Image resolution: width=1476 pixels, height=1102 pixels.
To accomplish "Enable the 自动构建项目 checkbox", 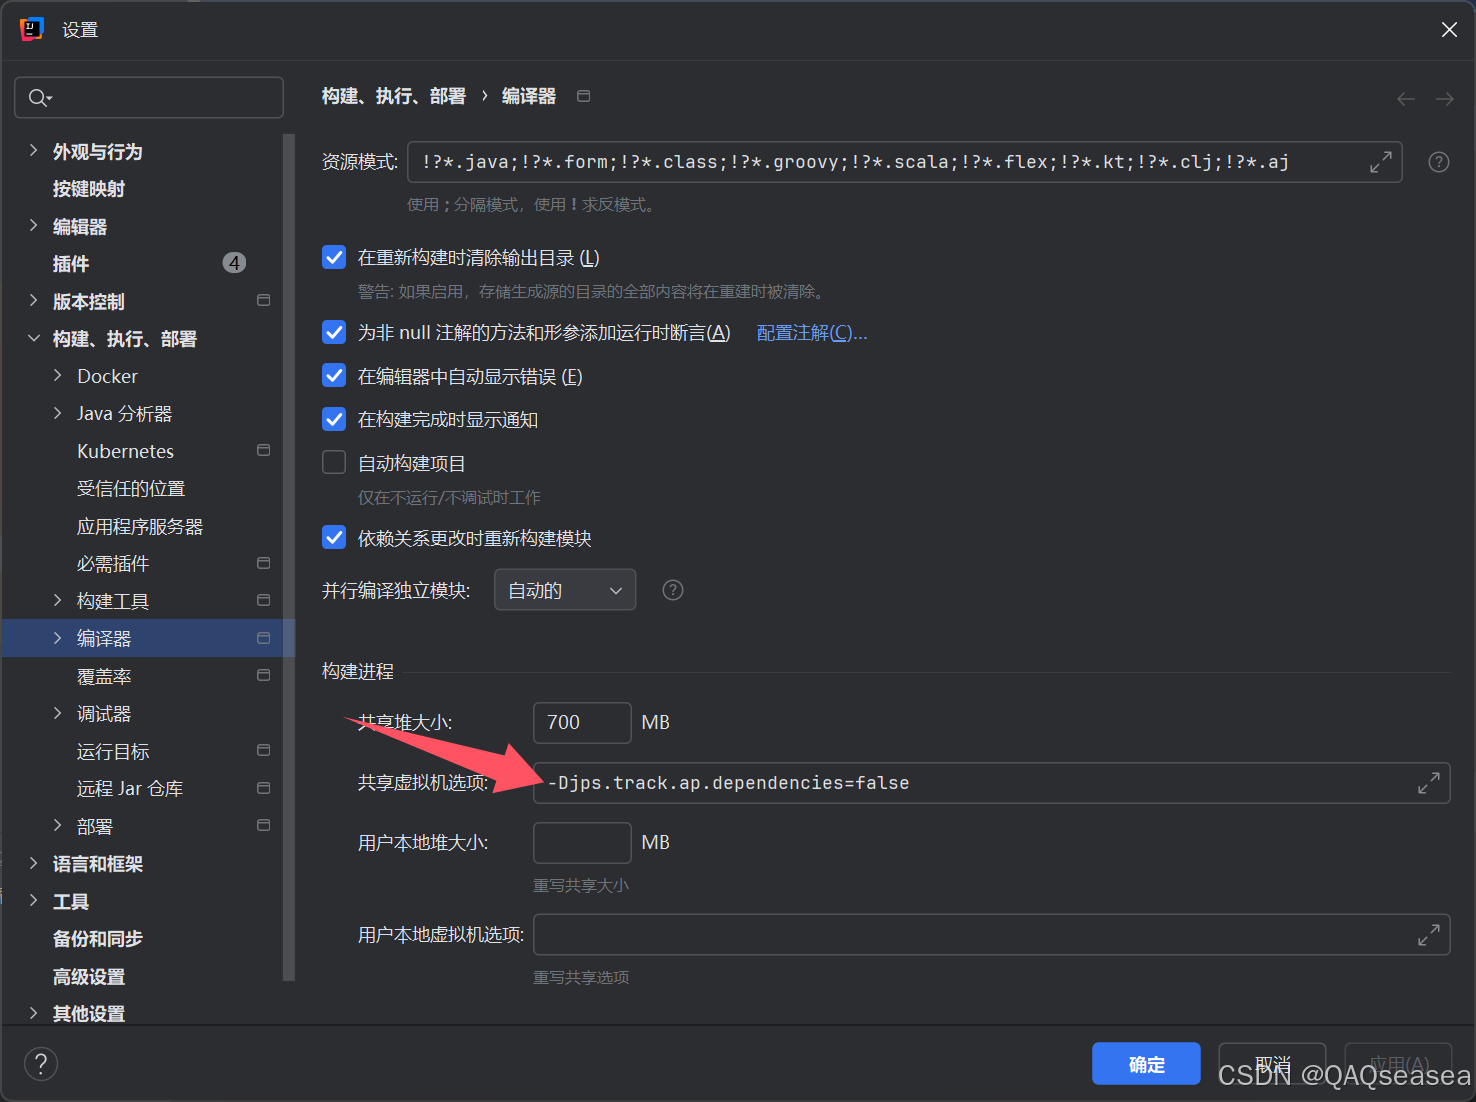I will tap(333, 462).
